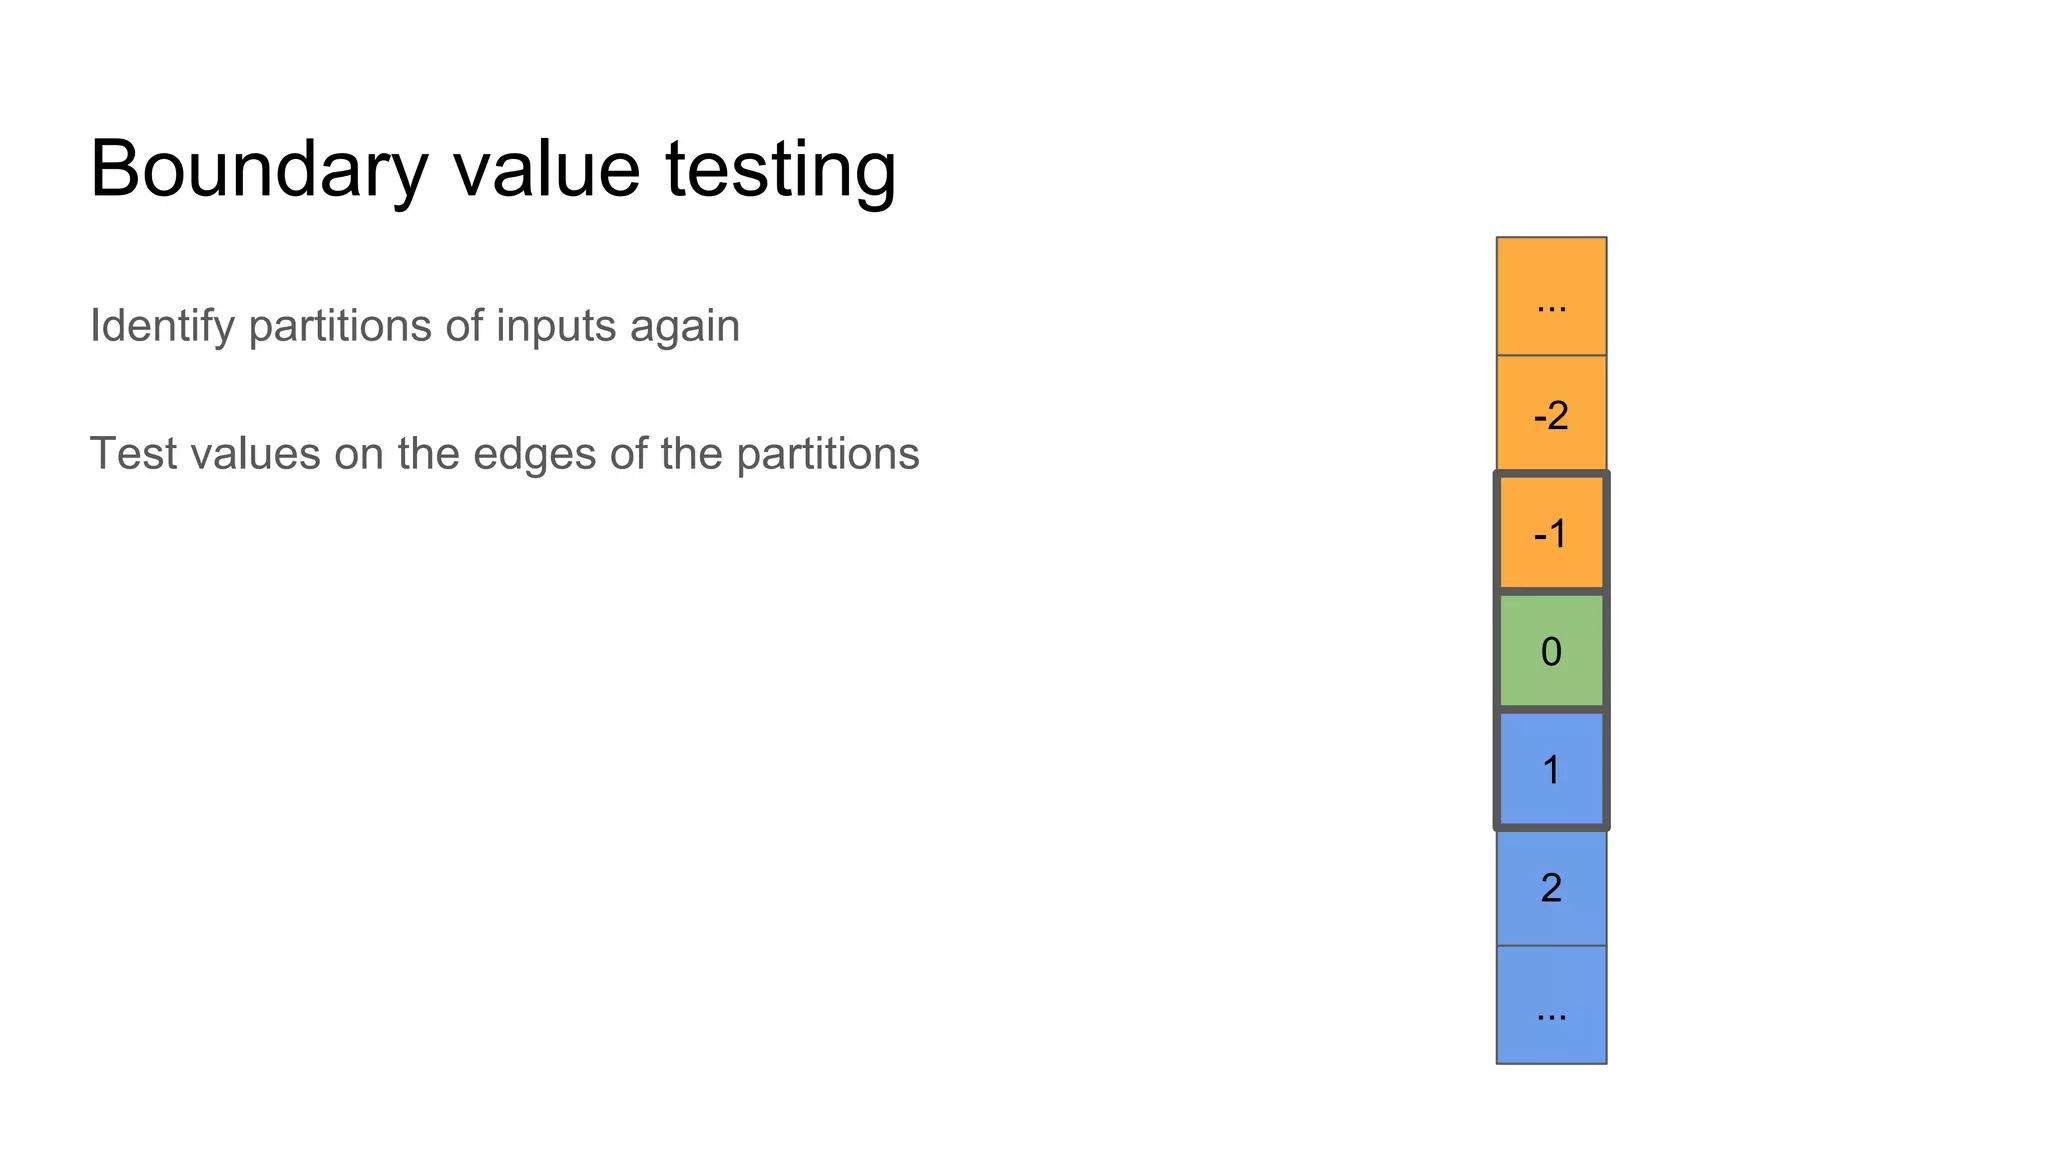
Task: Click the word "value" in the title
Action: [546, 169]
